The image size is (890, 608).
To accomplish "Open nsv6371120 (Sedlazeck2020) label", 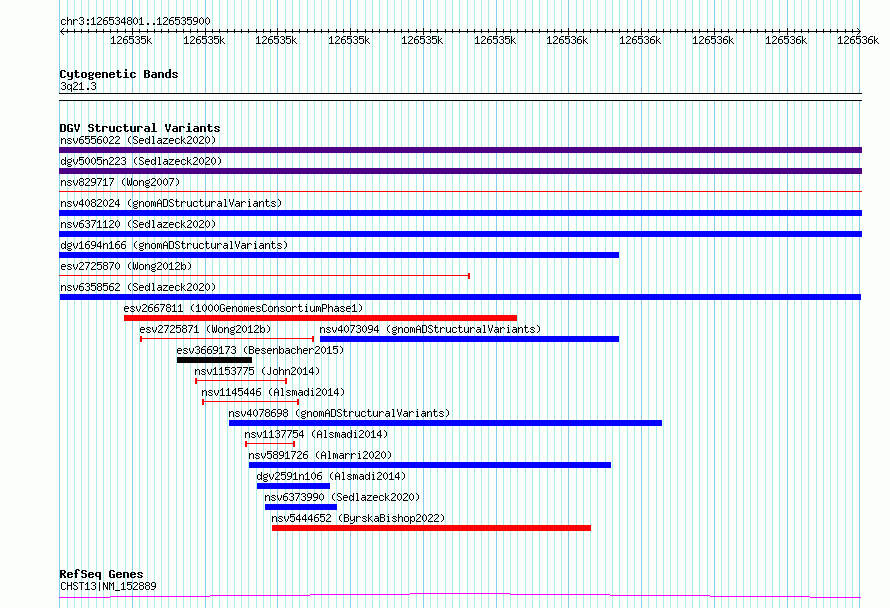I will [138, 224].
